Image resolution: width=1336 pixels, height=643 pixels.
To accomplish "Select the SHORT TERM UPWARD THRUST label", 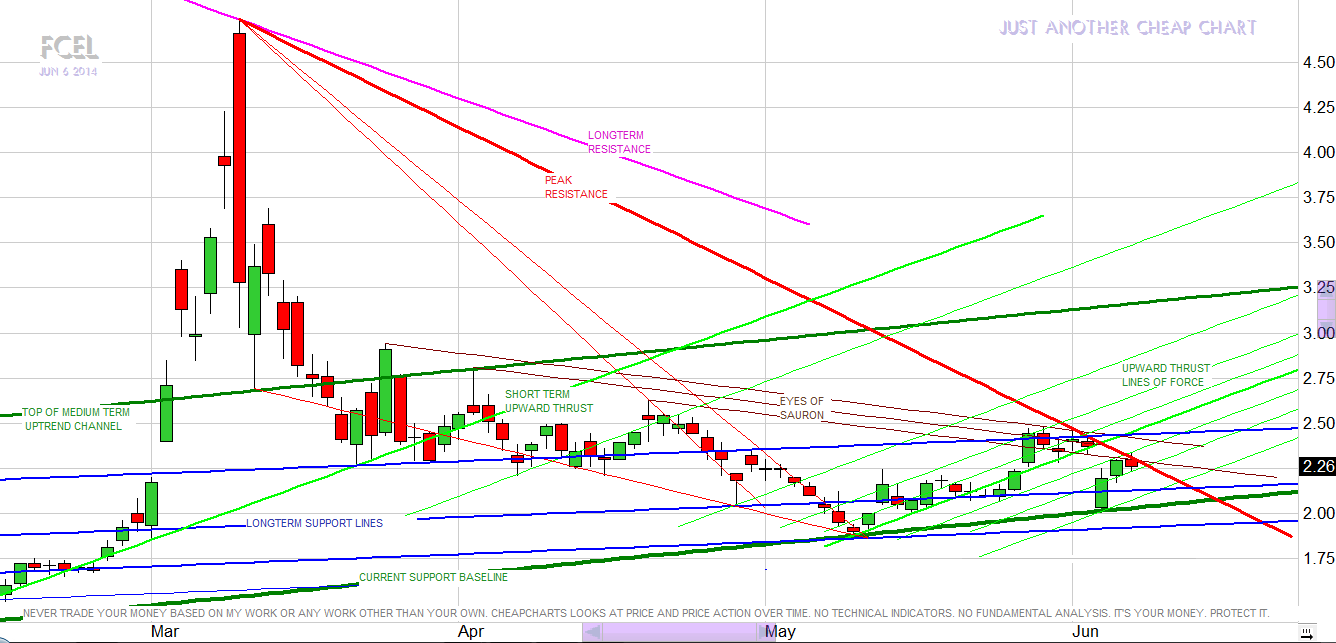I will click(x=548, y=401).
